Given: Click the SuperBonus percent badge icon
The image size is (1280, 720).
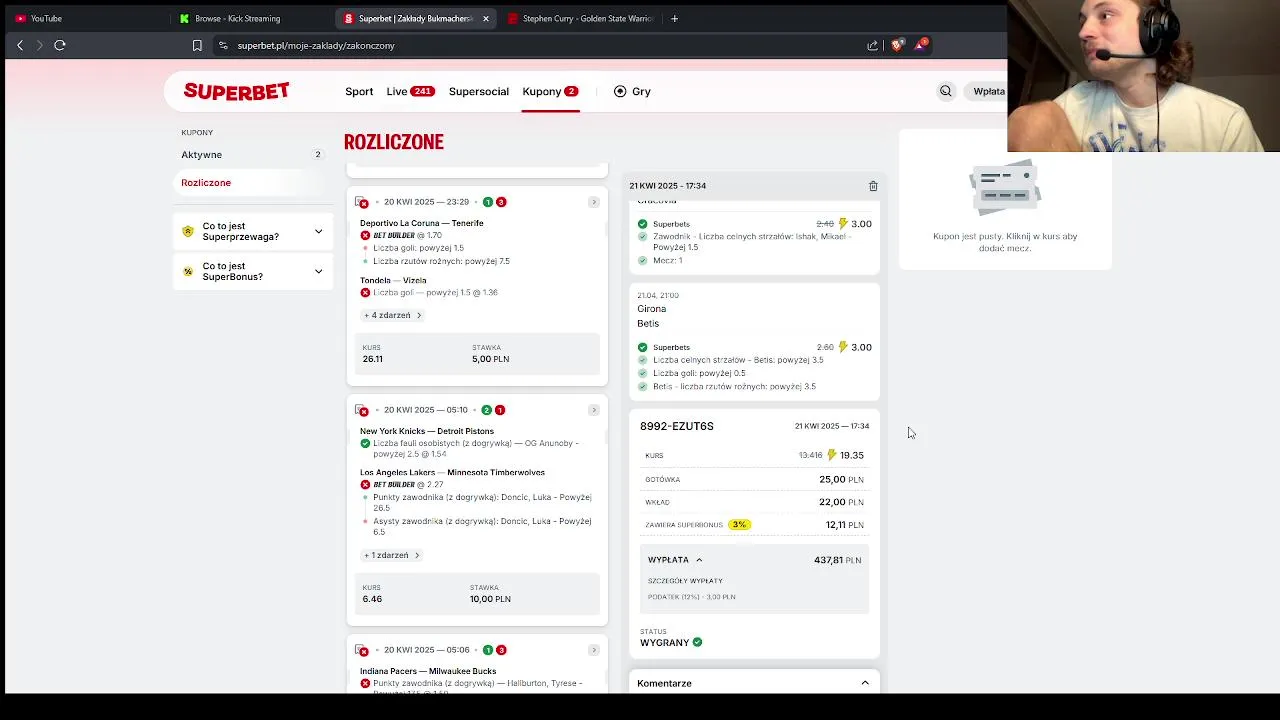Looking at the screenshot, I should click(188, 271).
